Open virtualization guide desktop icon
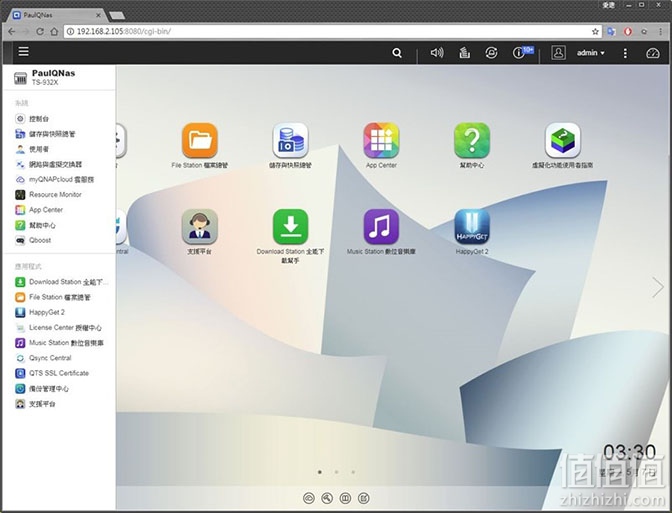The height and width of the screenshot is (513, 672). [x=563, y=141]
